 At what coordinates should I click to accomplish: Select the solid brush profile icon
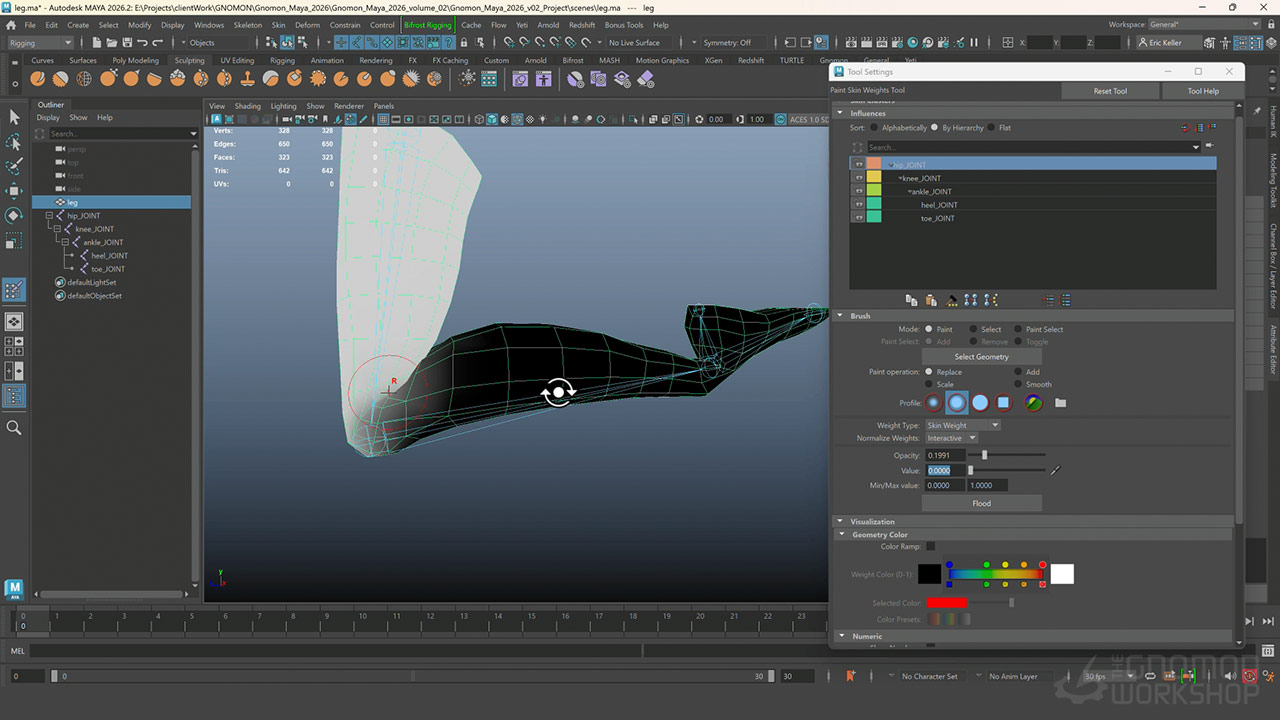coord(981,403)
